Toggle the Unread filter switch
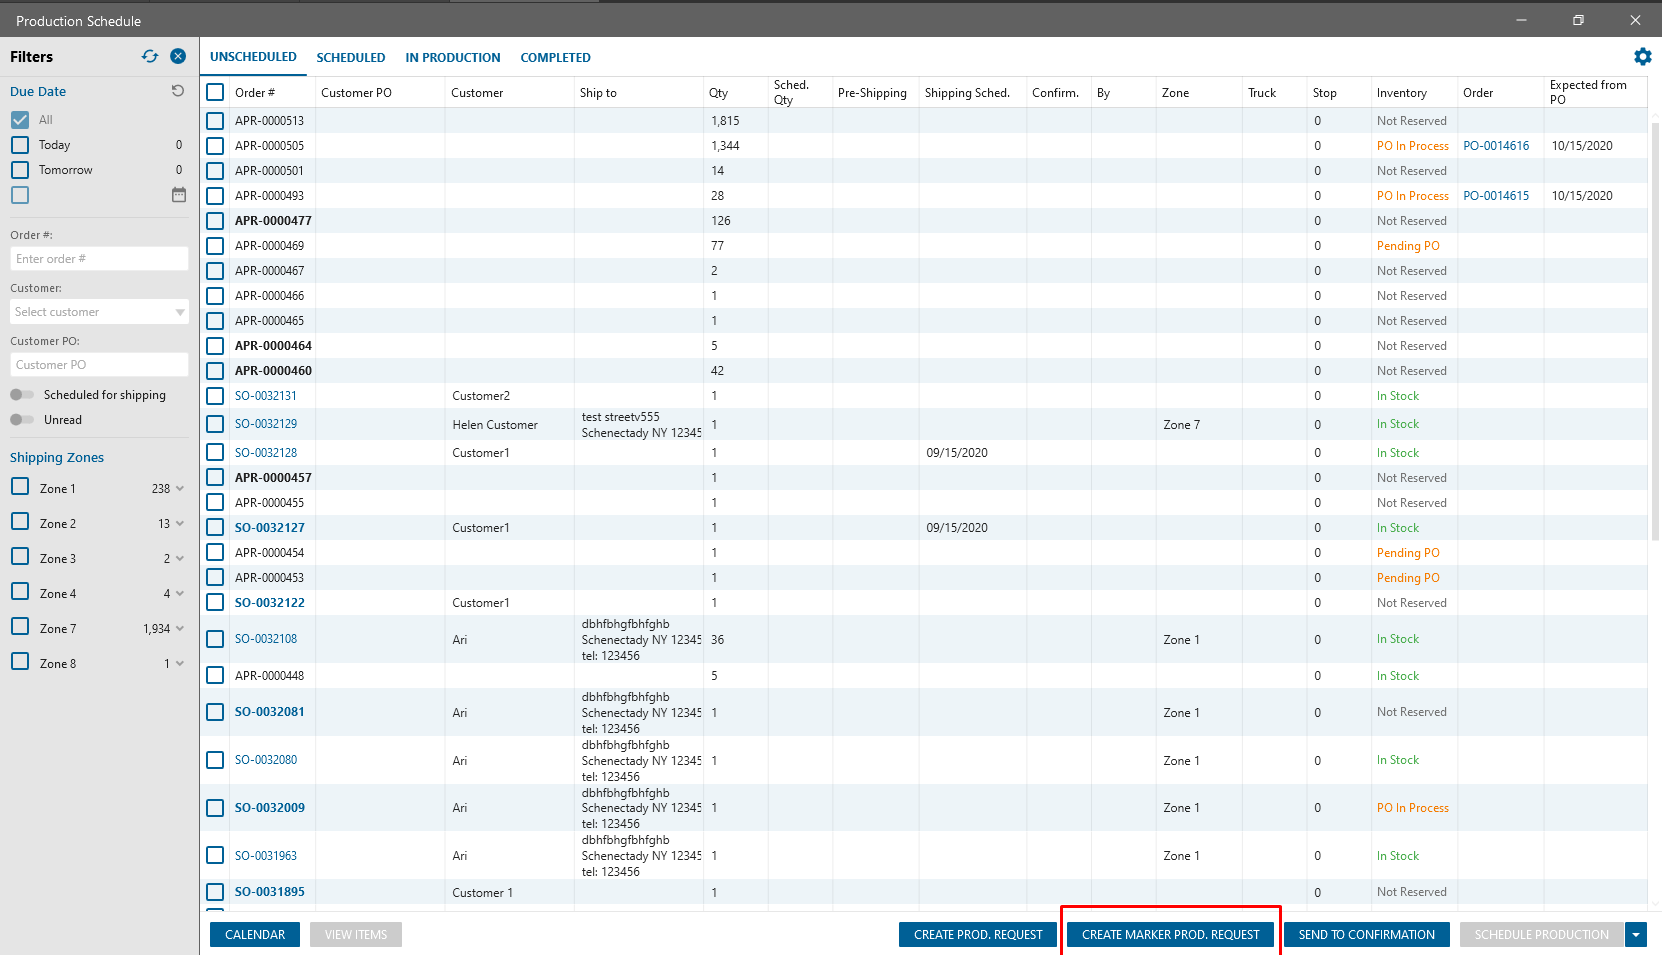Screen dimensions: 1662x955 tap(22, 420)
